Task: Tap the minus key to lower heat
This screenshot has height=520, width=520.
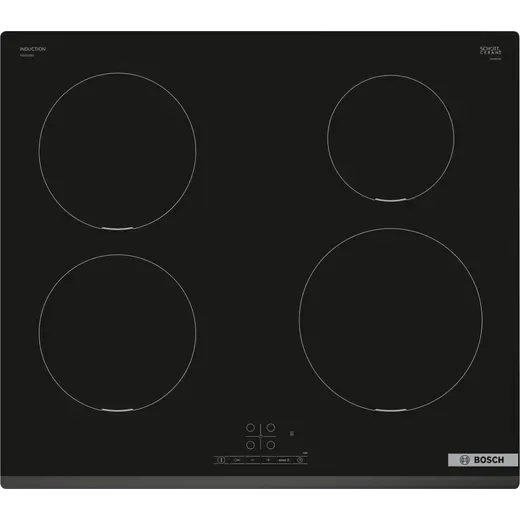Action: tap(253, 460)
